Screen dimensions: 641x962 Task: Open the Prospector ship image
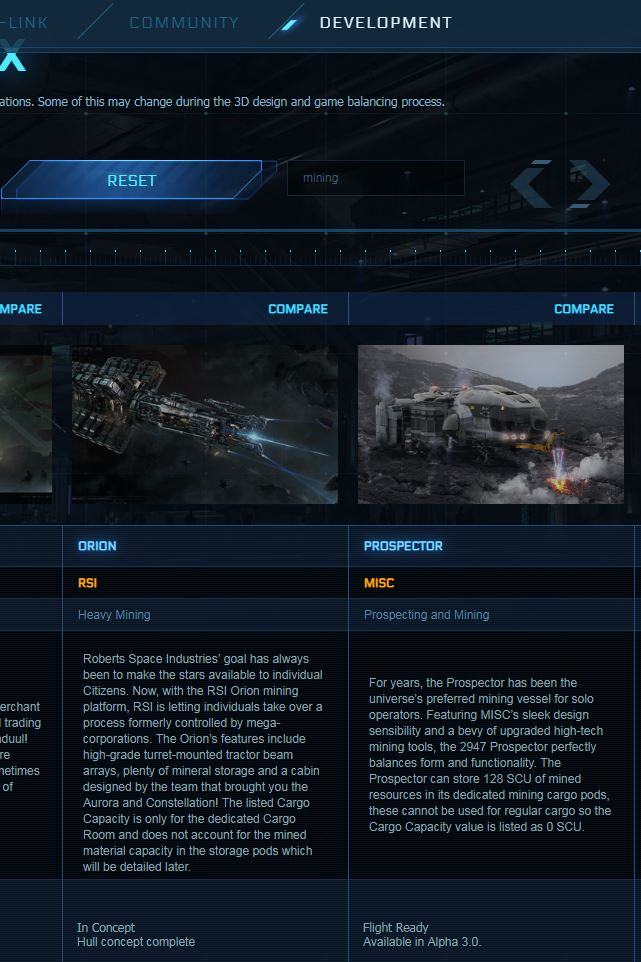coord(491,424)
